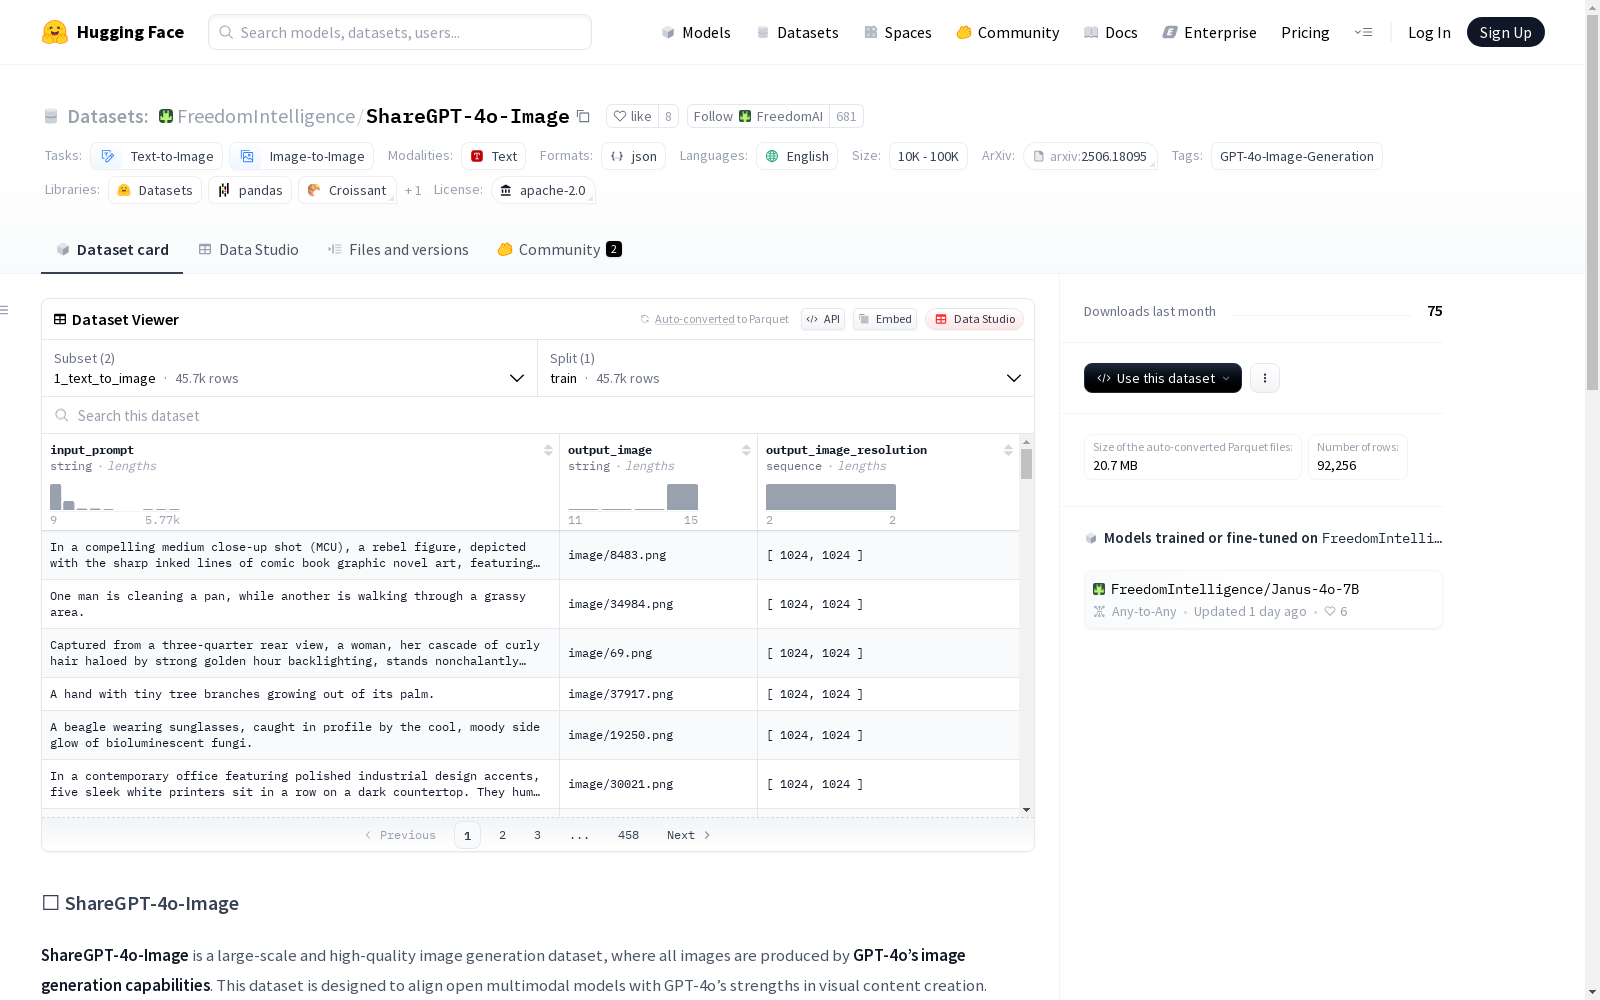Sort by the input_prompt column
The height and width of the screenshot is (1000, 1600).
coord(548,450)
